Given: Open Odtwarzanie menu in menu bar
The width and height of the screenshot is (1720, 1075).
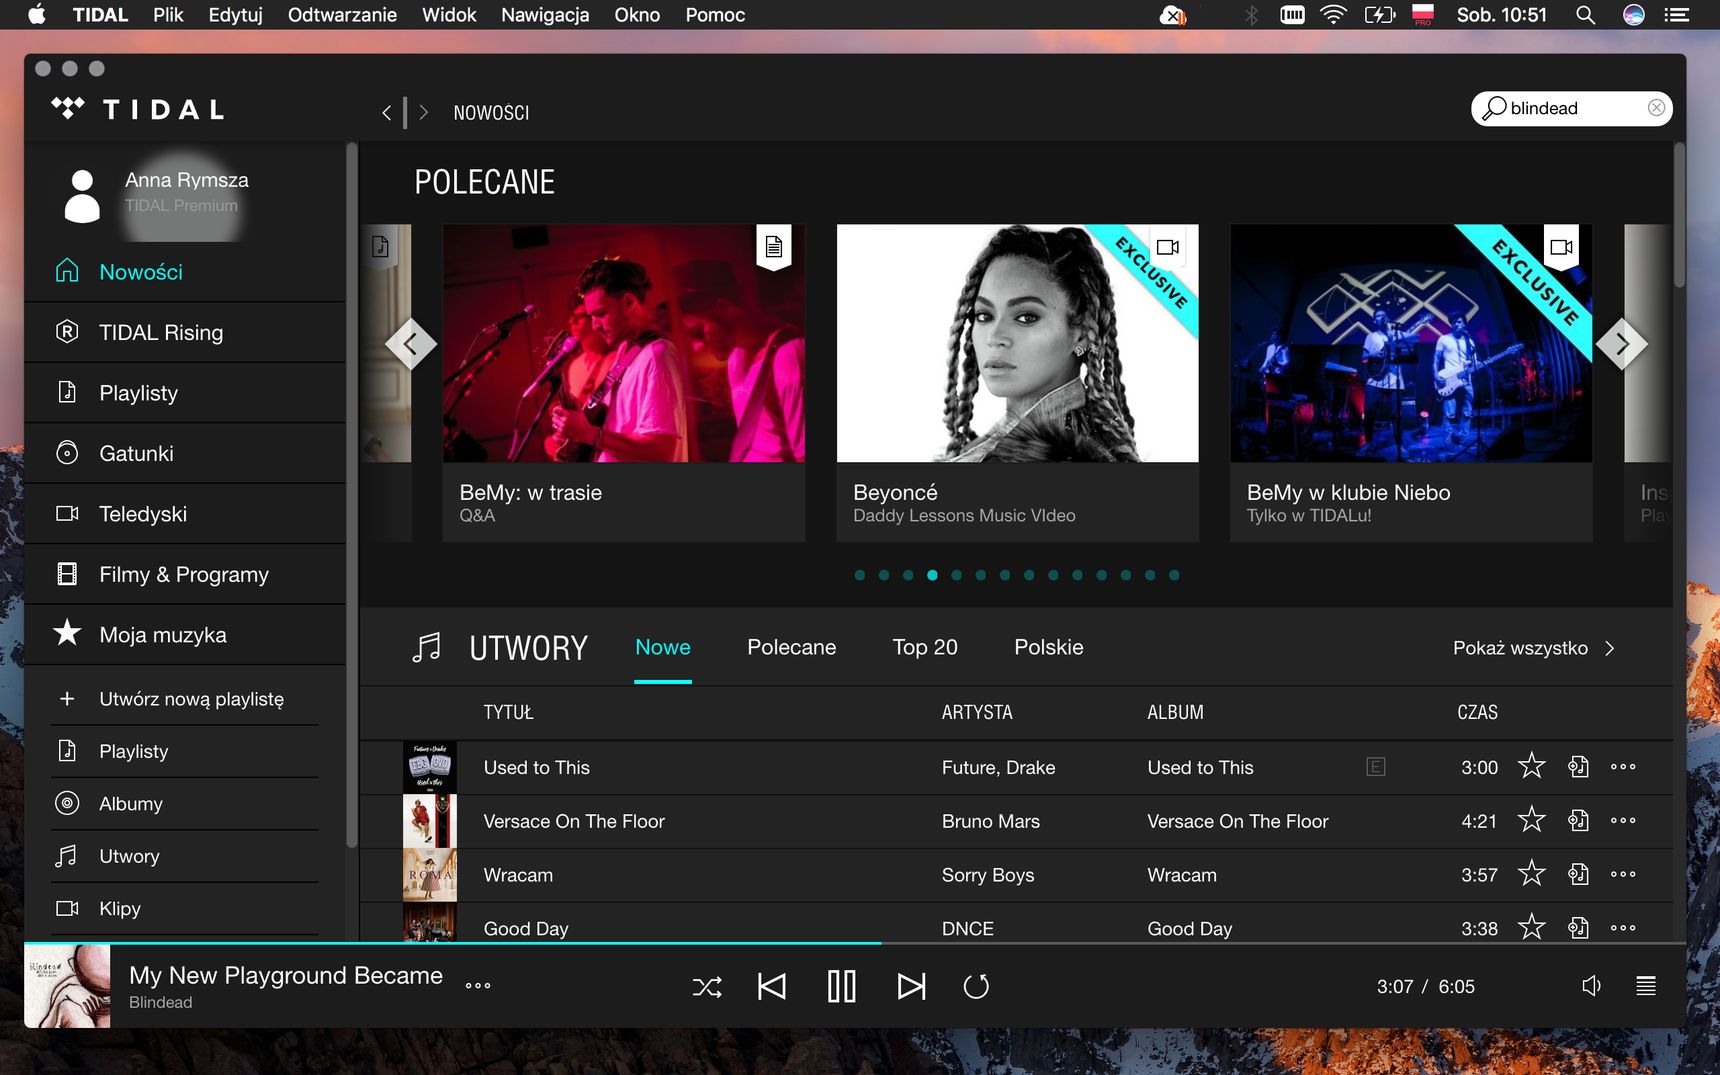Looking at the screenshot, I should [x=342, y=15].
